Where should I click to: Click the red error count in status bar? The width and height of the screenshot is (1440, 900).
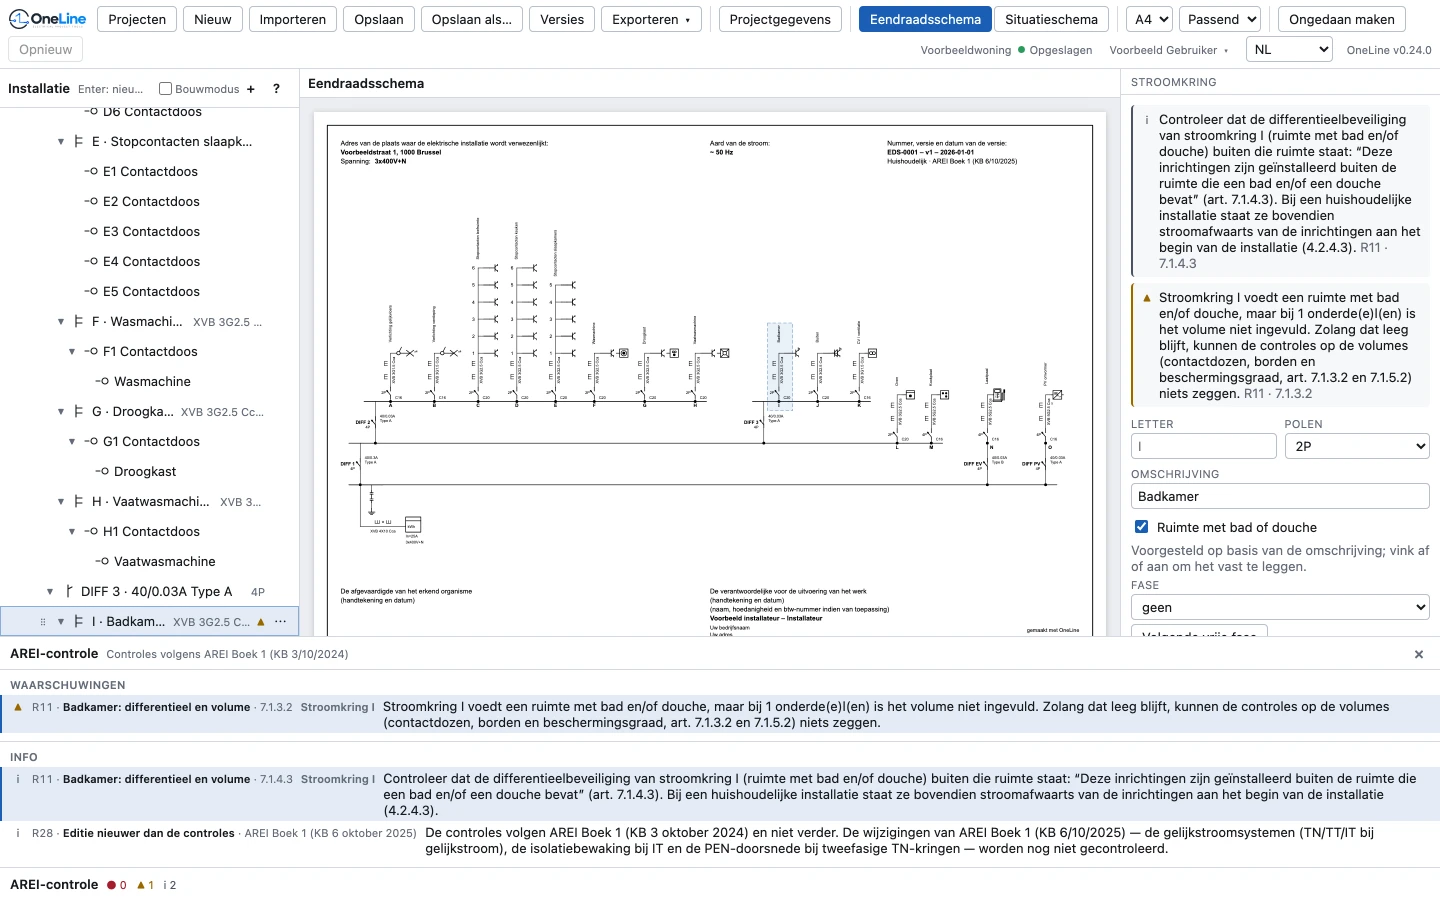click(117, 885)
